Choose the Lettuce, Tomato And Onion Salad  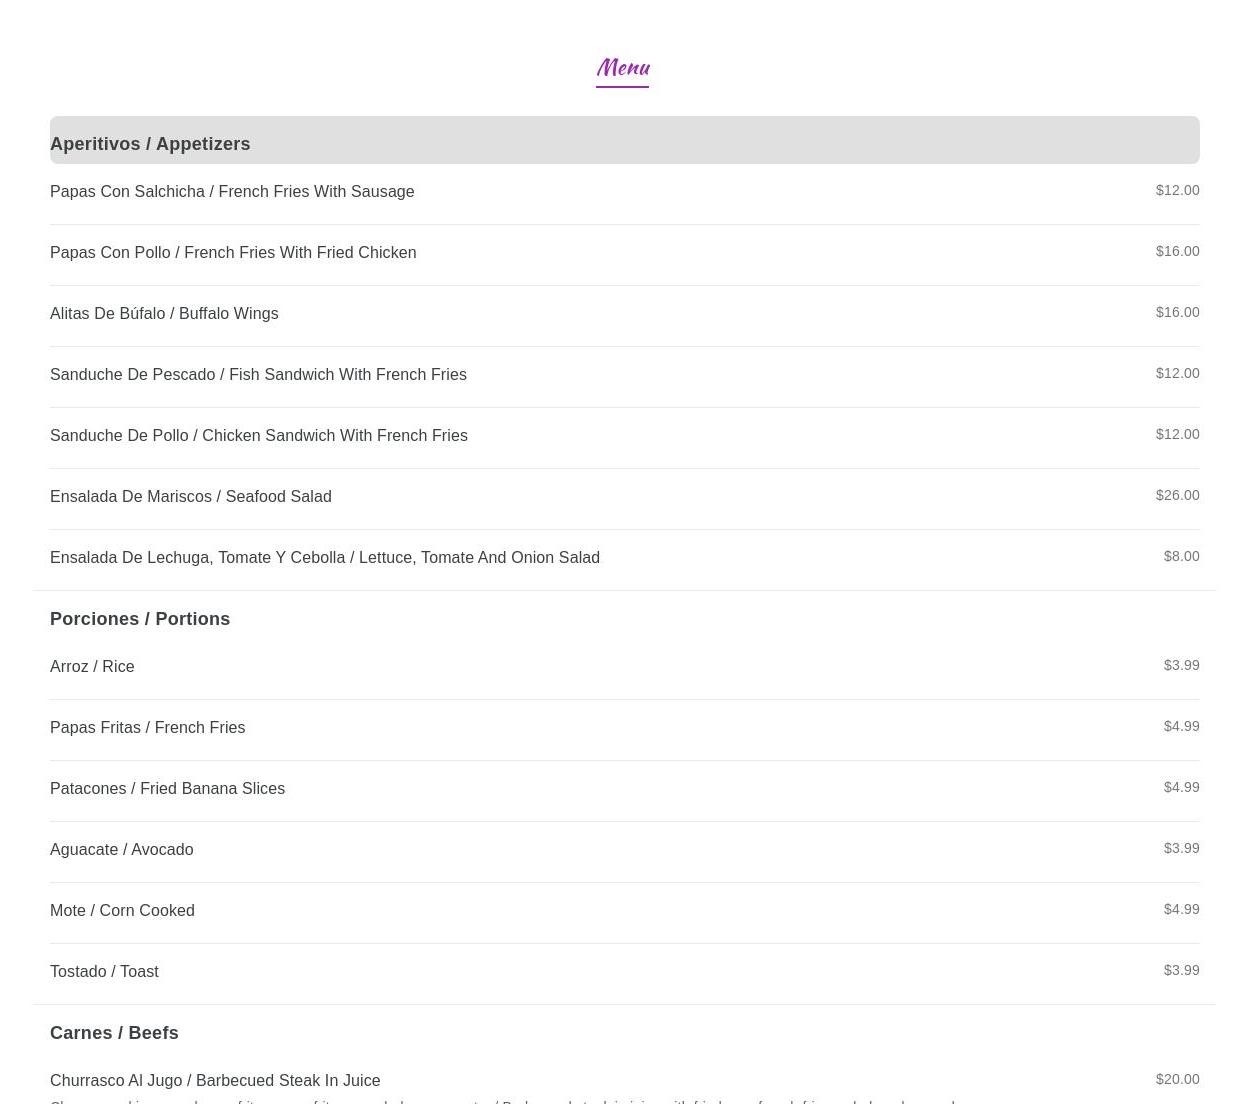325,558
